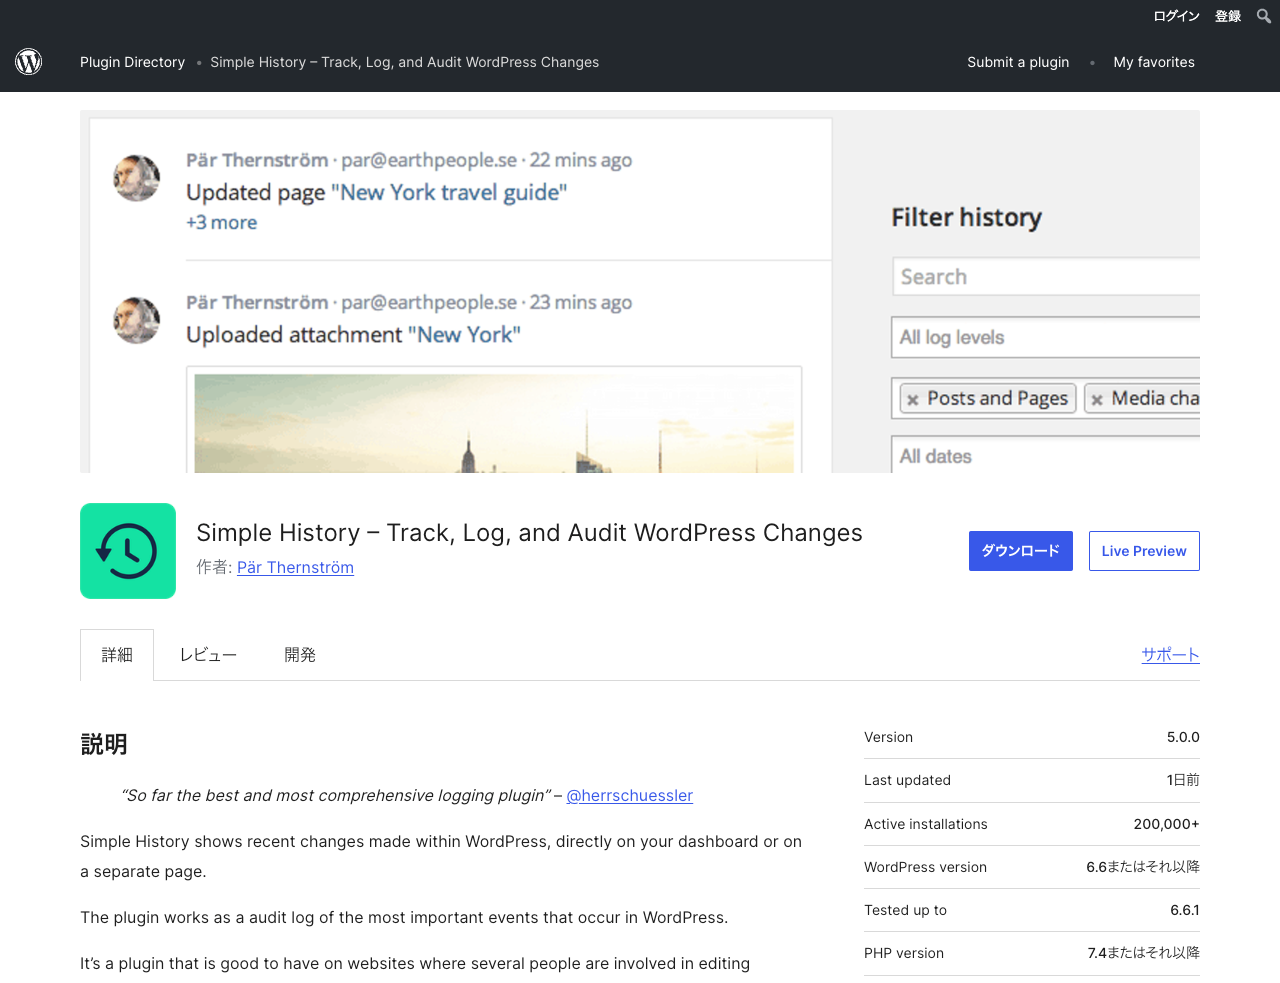The height and width of the screenshot is (983, 1280).
Task: Click 登録 register link
Action: (1228, 16)
